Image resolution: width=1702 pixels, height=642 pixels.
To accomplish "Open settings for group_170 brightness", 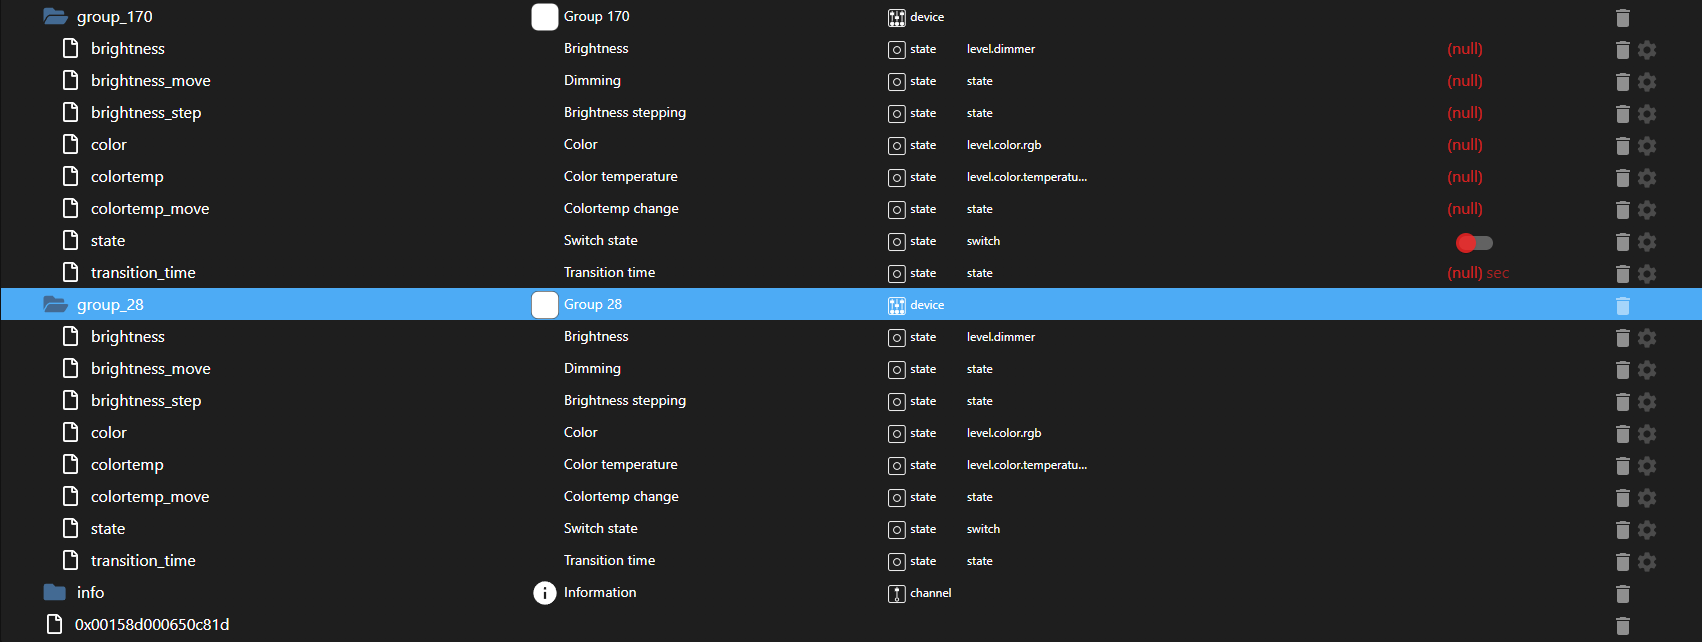I will (1647, 49).
